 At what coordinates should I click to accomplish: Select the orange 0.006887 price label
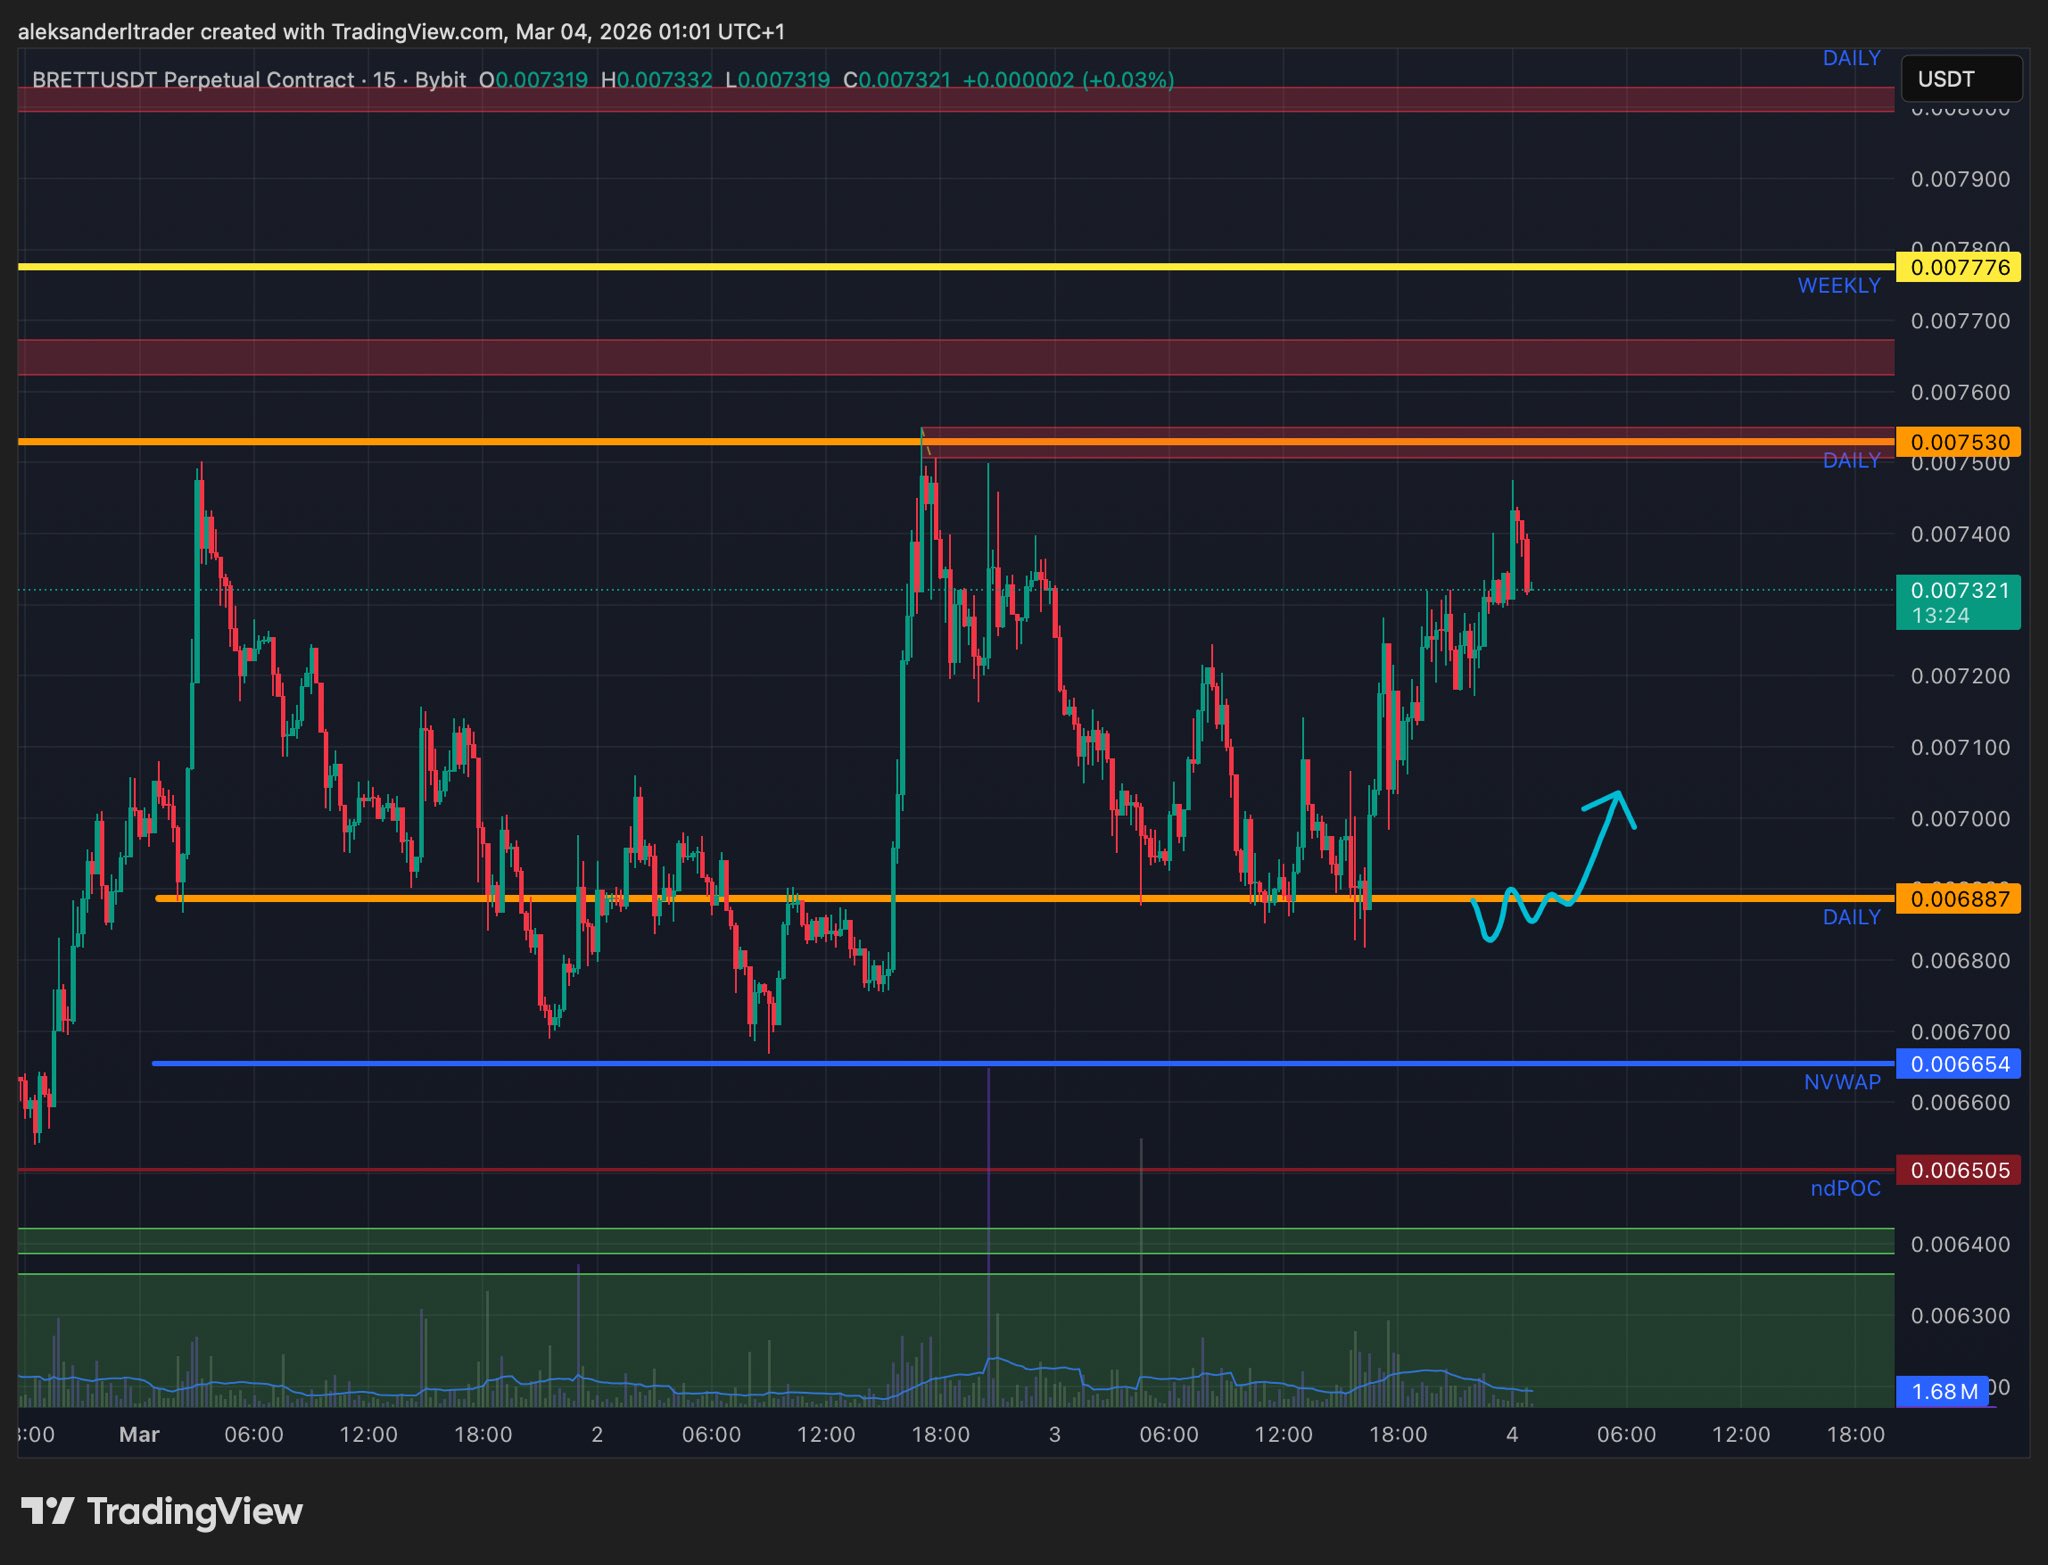[x=1958, y=899]
